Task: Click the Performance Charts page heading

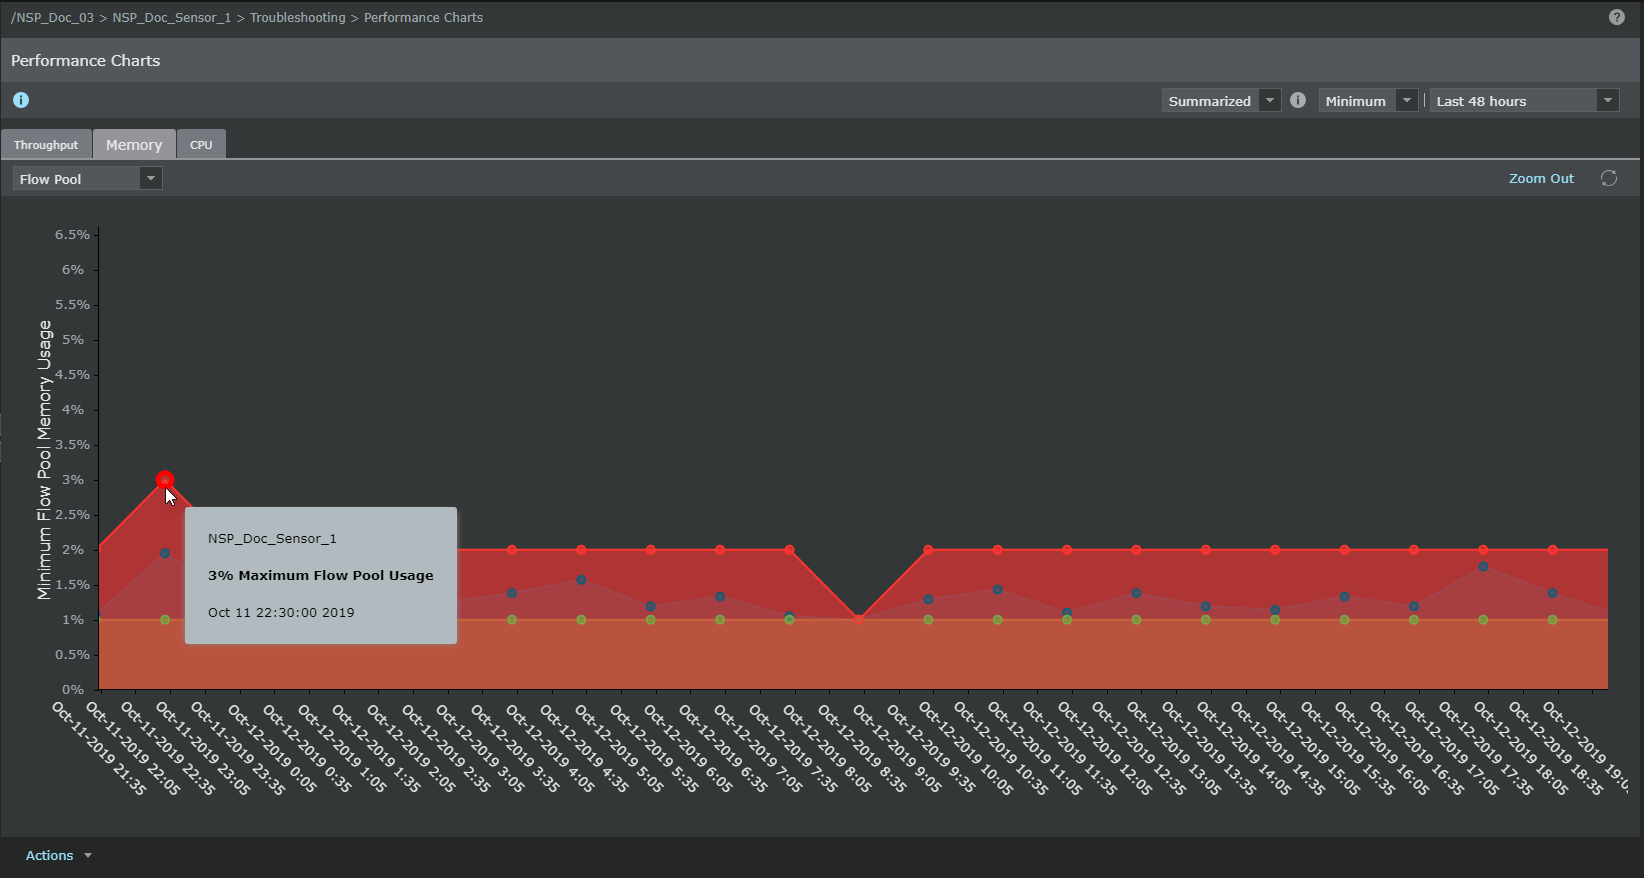Action: tap(85, 61)
